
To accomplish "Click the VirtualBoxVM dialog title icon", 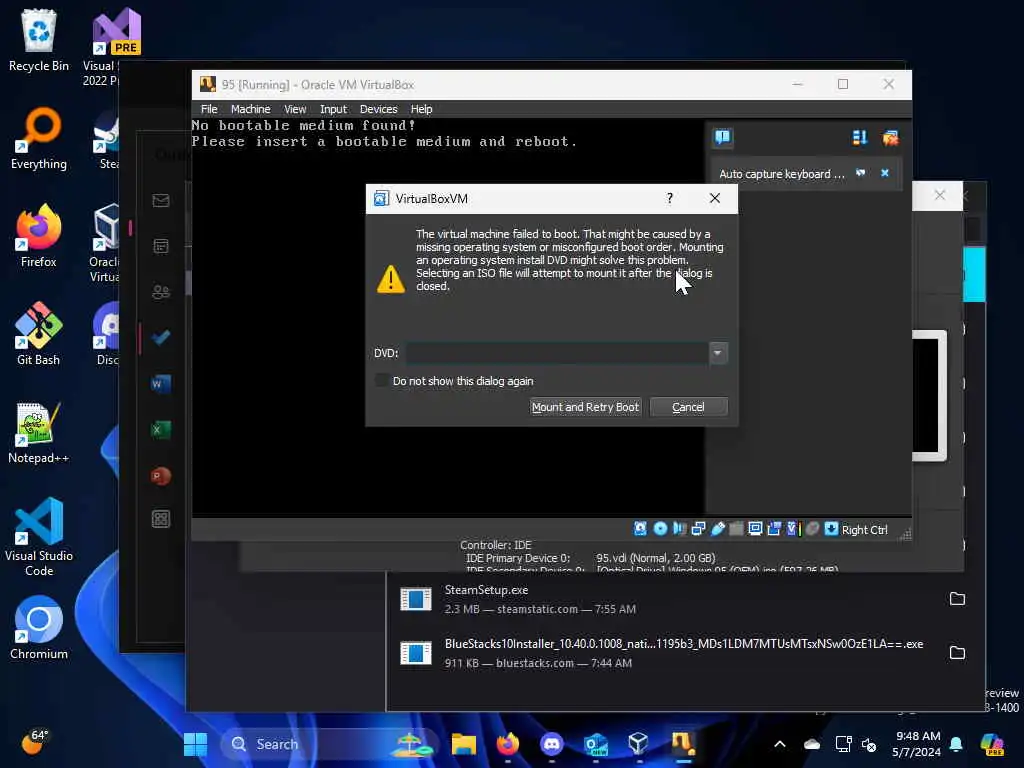I will click(381, 199).
